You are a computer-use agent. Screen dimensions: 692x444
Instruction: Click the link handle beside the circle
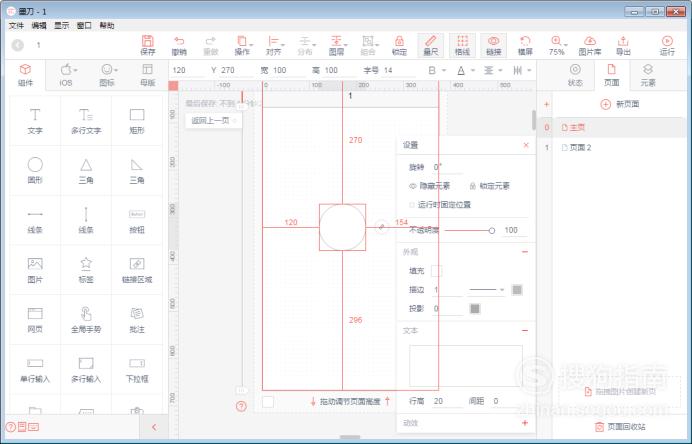coord(381,227)
